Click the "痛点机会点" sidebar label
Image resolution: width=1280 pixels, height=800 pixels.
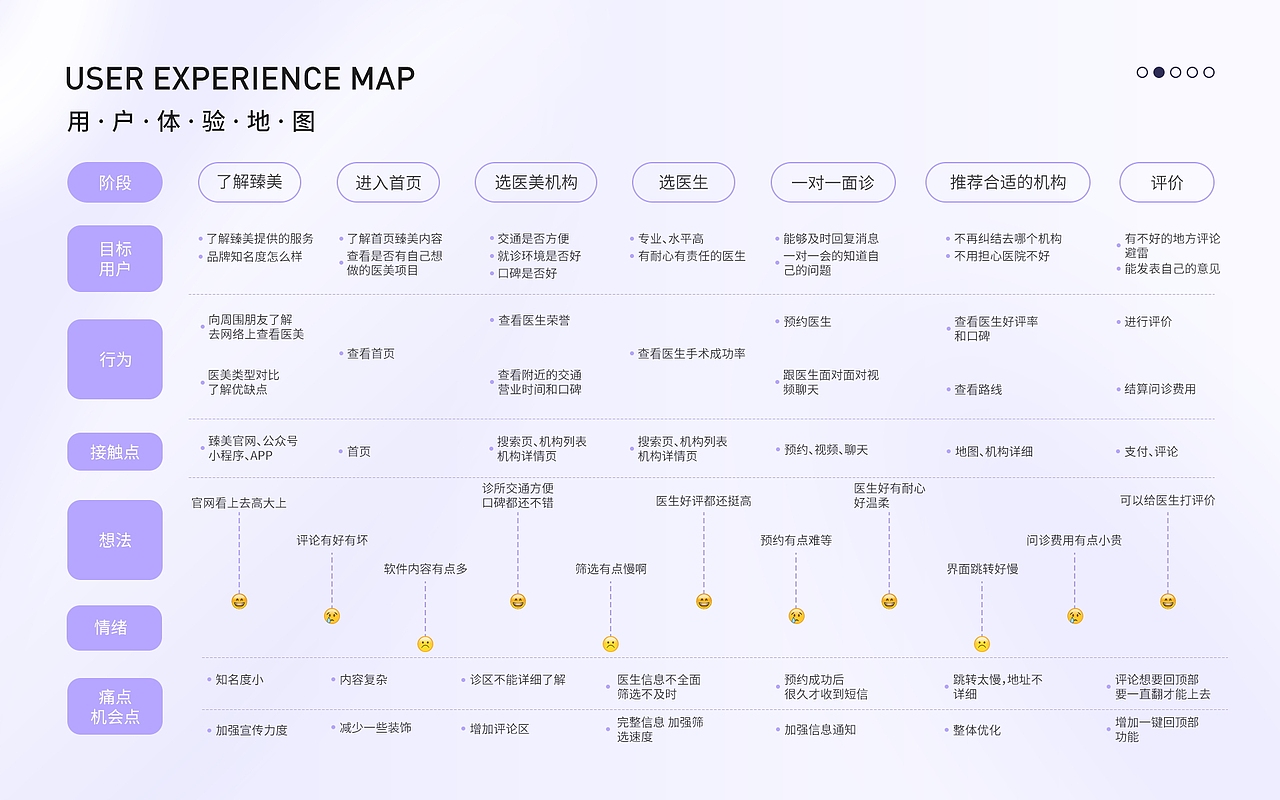click(114, 706)
